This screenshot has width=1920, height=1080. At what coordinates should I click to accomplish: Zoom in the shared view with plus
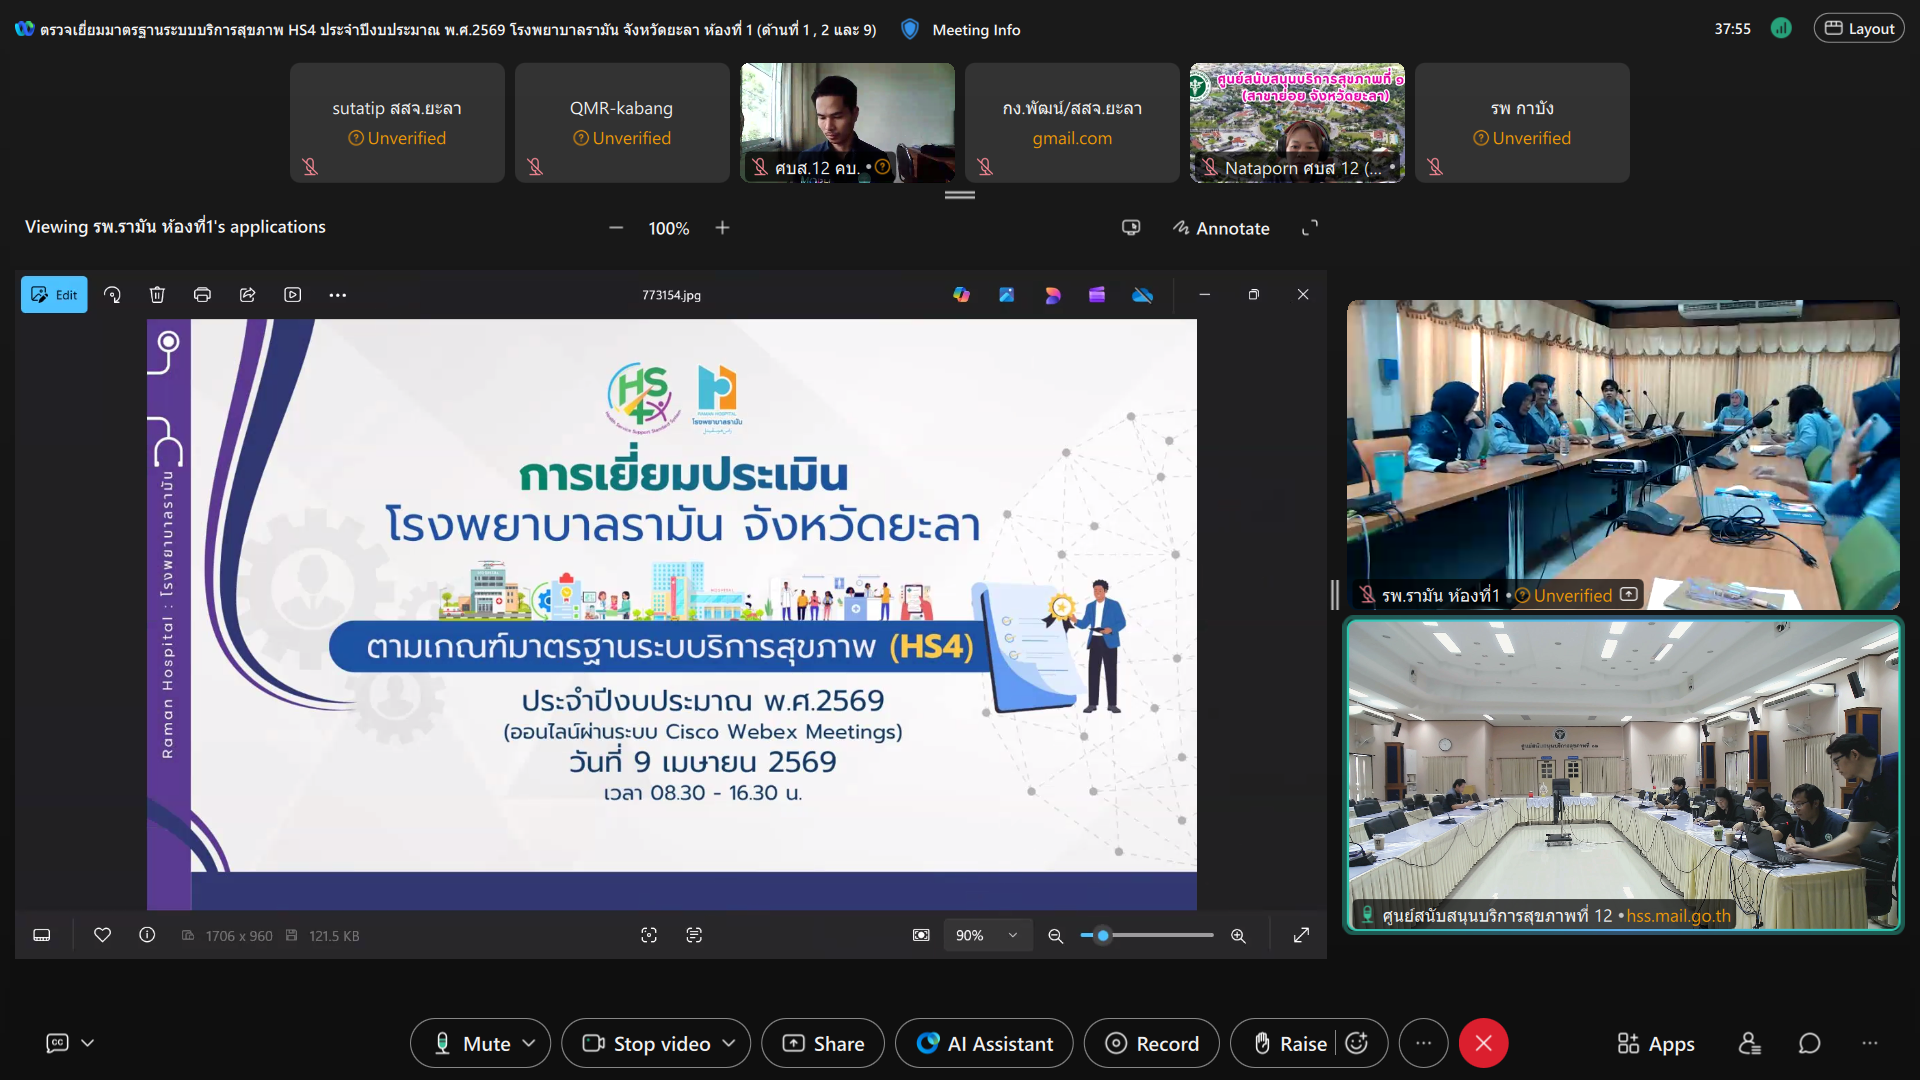point(722,228)
